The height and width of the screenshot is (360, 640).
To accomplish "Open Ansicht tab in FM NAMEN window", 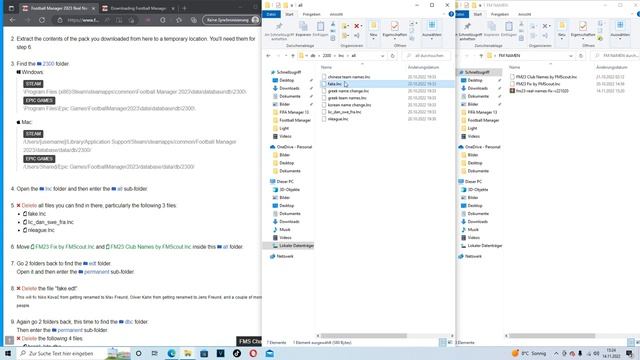I will pyautogui.click(x=524, y=14).
